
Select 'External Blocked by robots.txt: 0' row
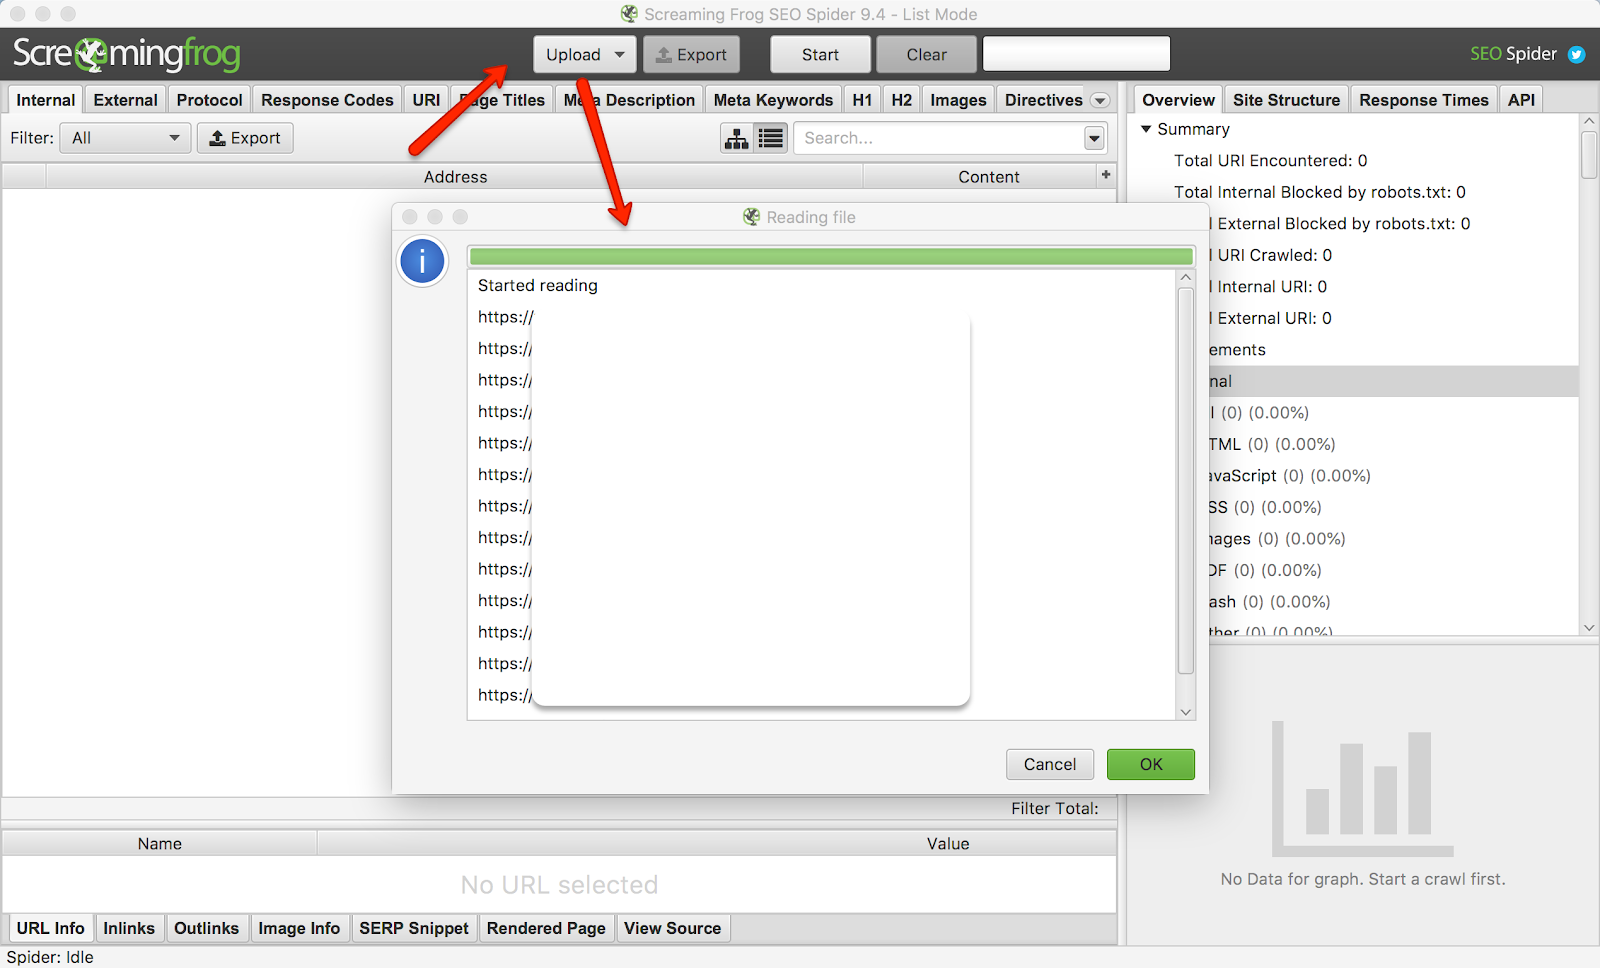[1343, 224]
